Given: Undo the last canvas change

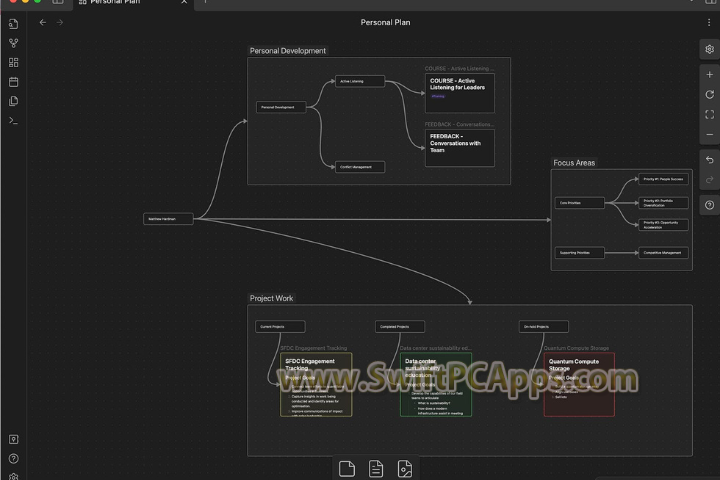Looking at the screenshot, I should 709,159.
